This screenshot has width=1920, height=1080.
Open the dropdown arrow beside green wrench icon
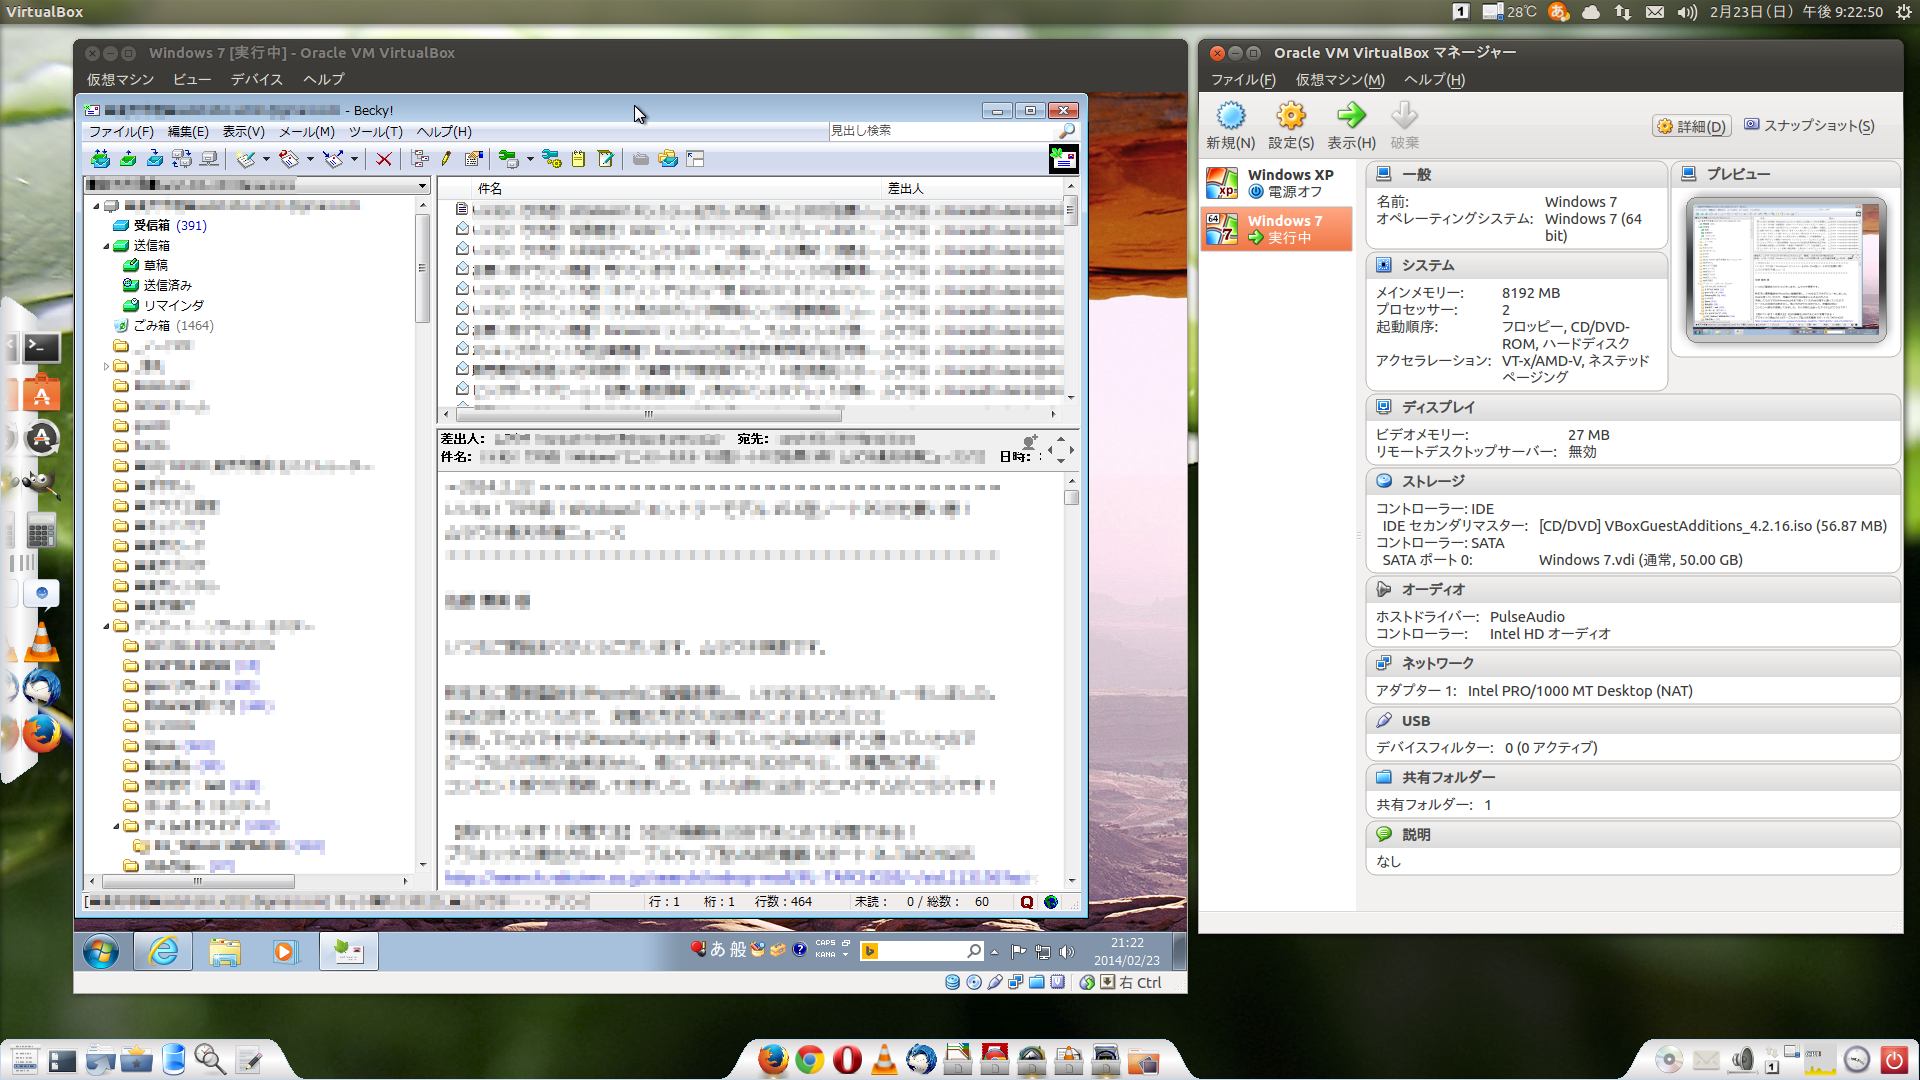pos(530,159)
